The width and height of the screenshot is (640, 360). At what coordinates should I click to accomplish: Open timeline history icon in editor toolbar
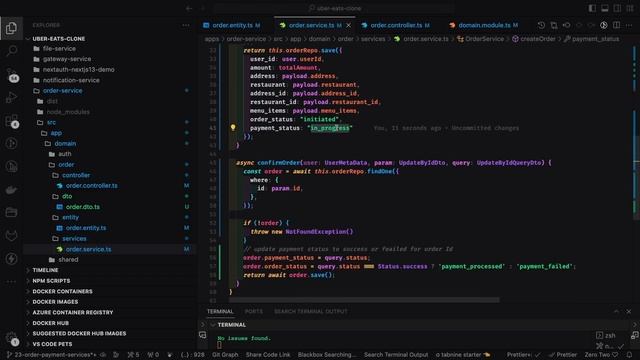pyautogui.click(x=541, y=25)
